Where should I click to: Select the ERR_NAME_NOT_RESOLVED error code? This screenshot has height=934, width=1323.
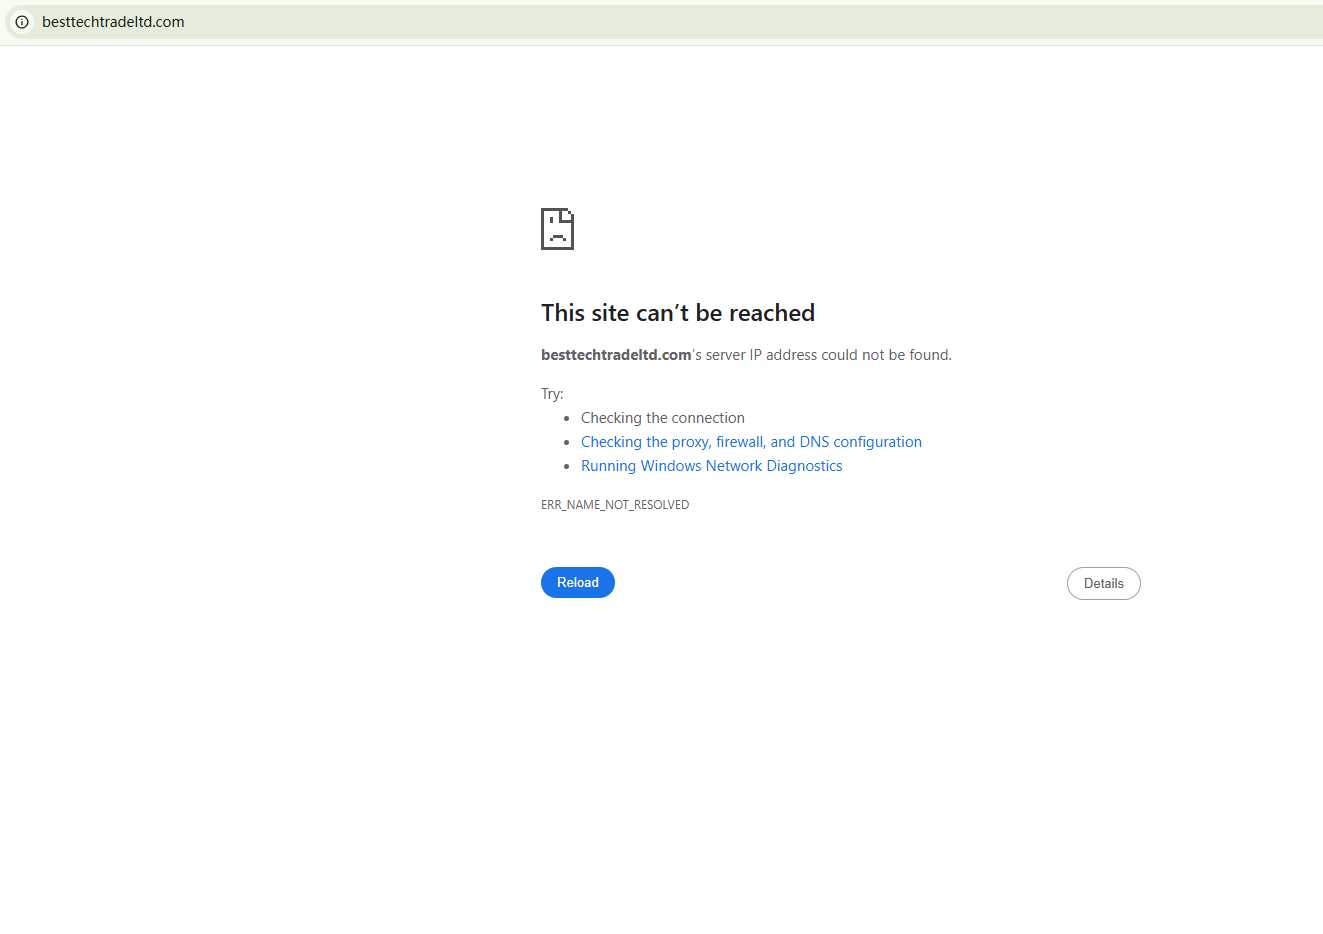[x=615, y=505]
